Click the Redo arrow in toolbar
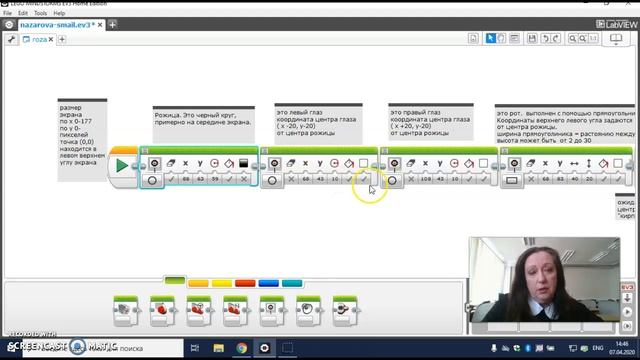This screenshot has width=640, height=360. point(556,38)
